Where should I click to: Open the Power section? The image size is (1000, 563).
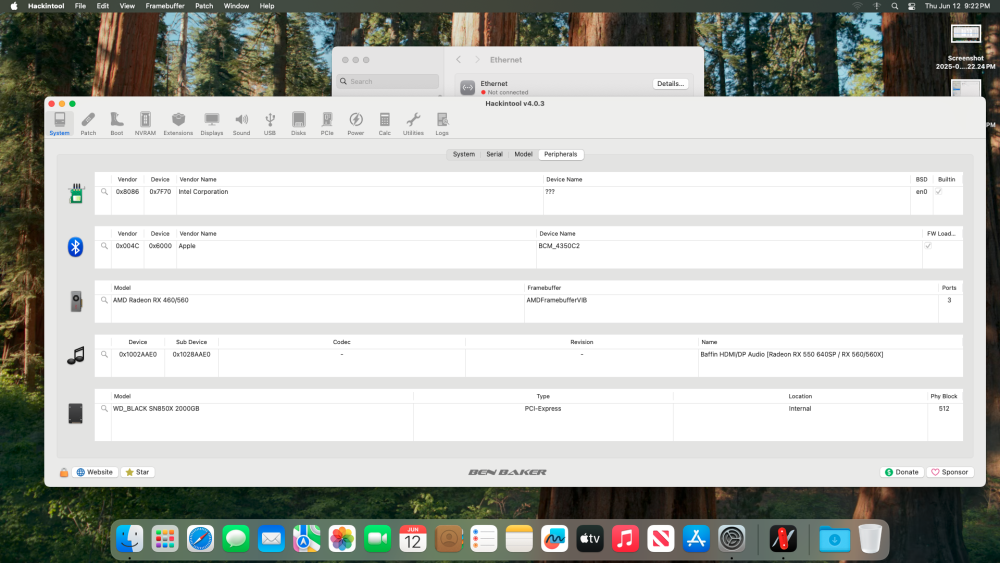coord(356,124)
